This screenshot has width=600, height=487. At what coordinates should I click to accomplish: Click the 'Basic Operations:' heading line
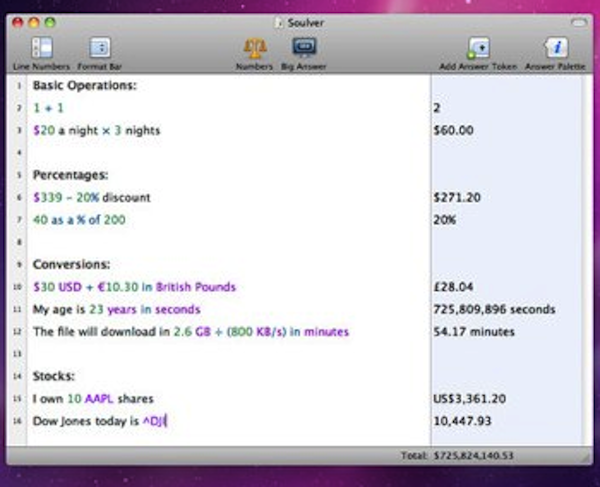coord(85,85)
